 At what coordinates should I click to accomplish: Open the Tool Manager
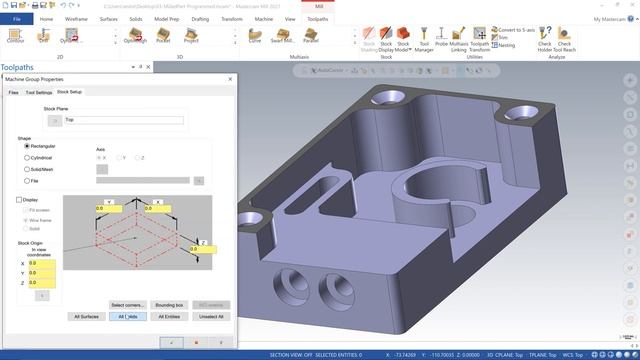pos(424,40)
